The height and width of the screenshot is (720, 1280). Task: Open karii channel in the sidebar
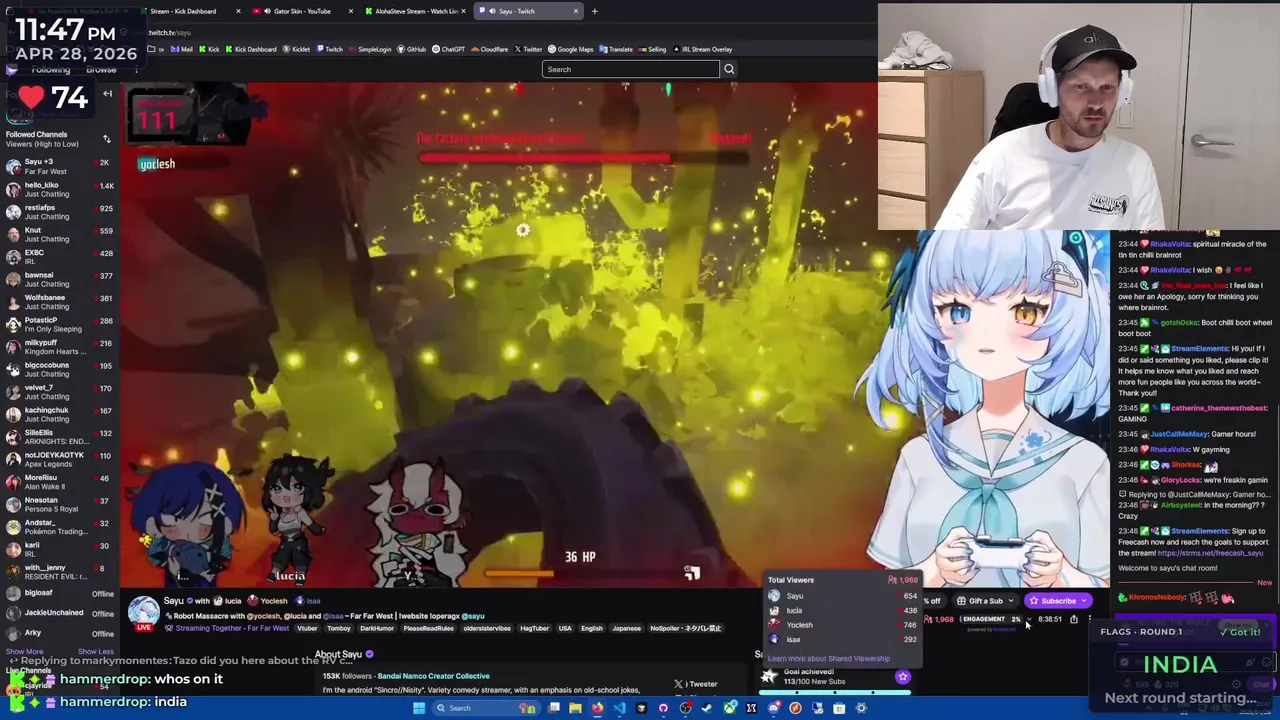coord(58,549)
